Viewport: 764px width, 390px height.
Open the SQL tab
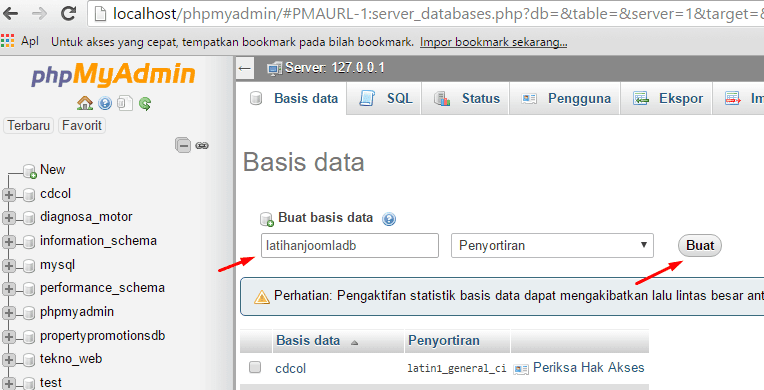pyautogui.click(x=385, y=98)
